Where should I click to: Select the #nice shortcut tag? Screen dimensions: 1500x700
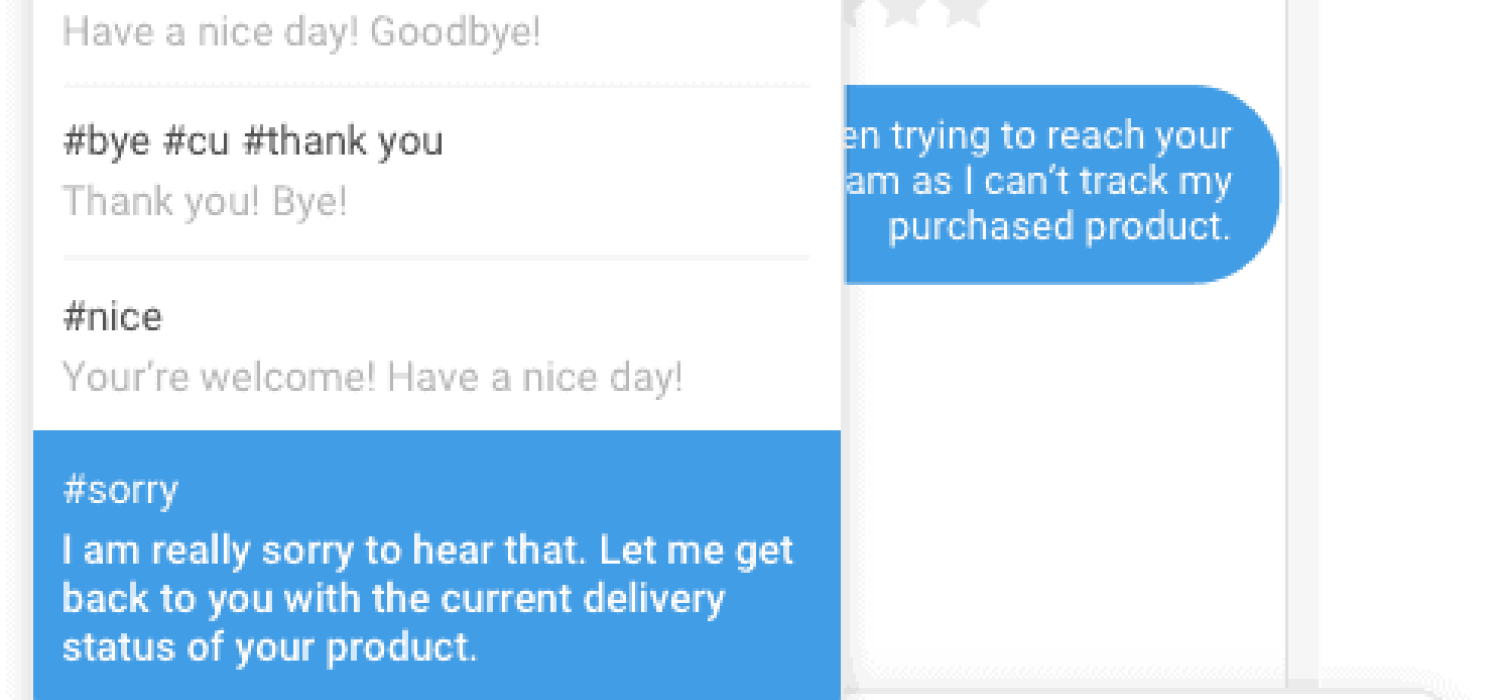(112, 318)
